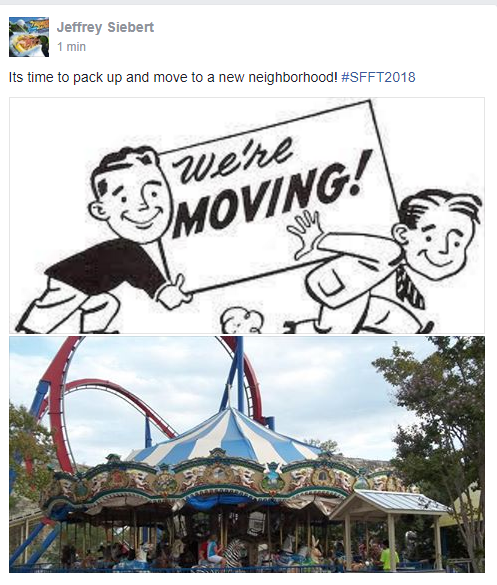Click the small cartoon head below the sign

tap(243, 321)
